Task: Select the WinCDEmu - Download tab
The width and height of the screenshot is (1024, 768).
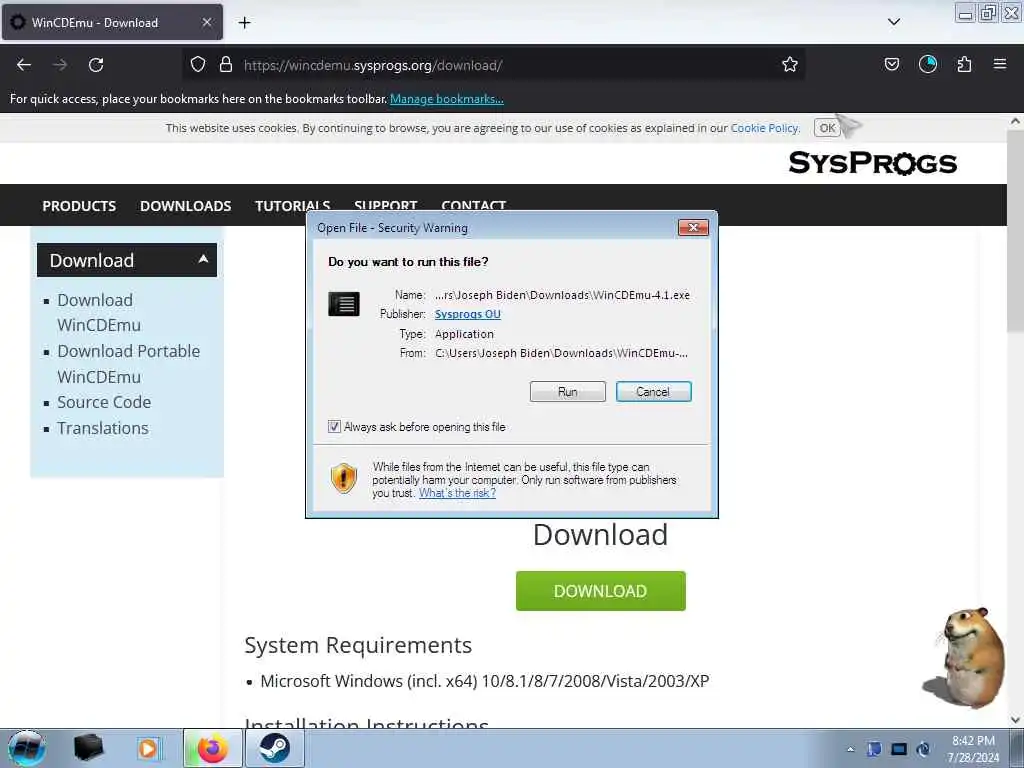Action: click(x=112, y=23)
